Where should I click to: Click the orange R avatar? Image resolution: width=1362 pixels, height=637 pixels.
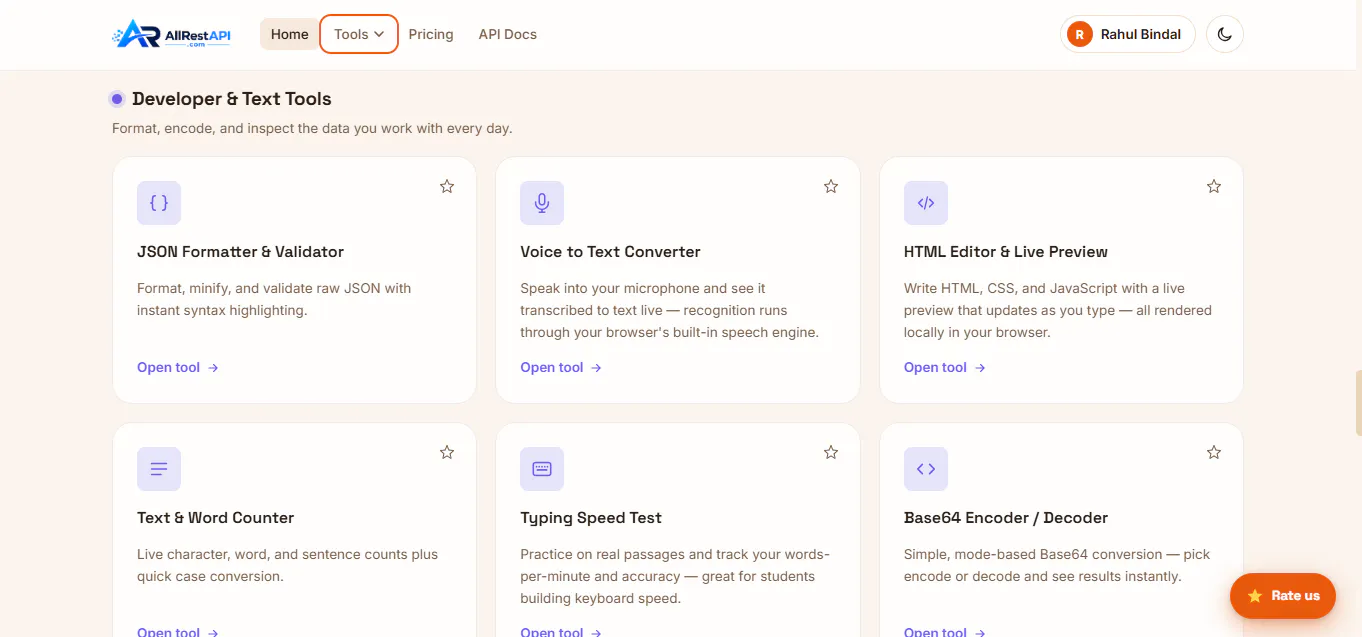click(1080, 34)
